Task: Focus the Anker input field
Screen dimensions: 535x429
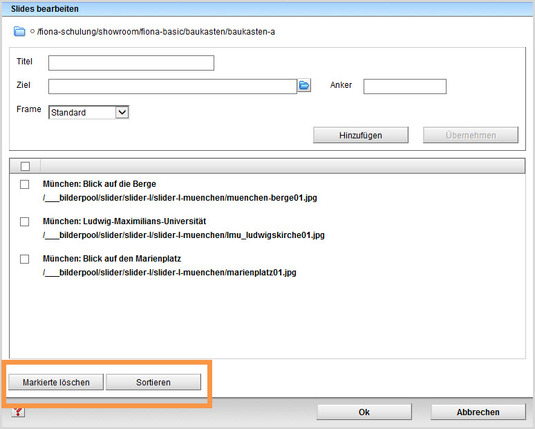Action: tap(405, 86)
